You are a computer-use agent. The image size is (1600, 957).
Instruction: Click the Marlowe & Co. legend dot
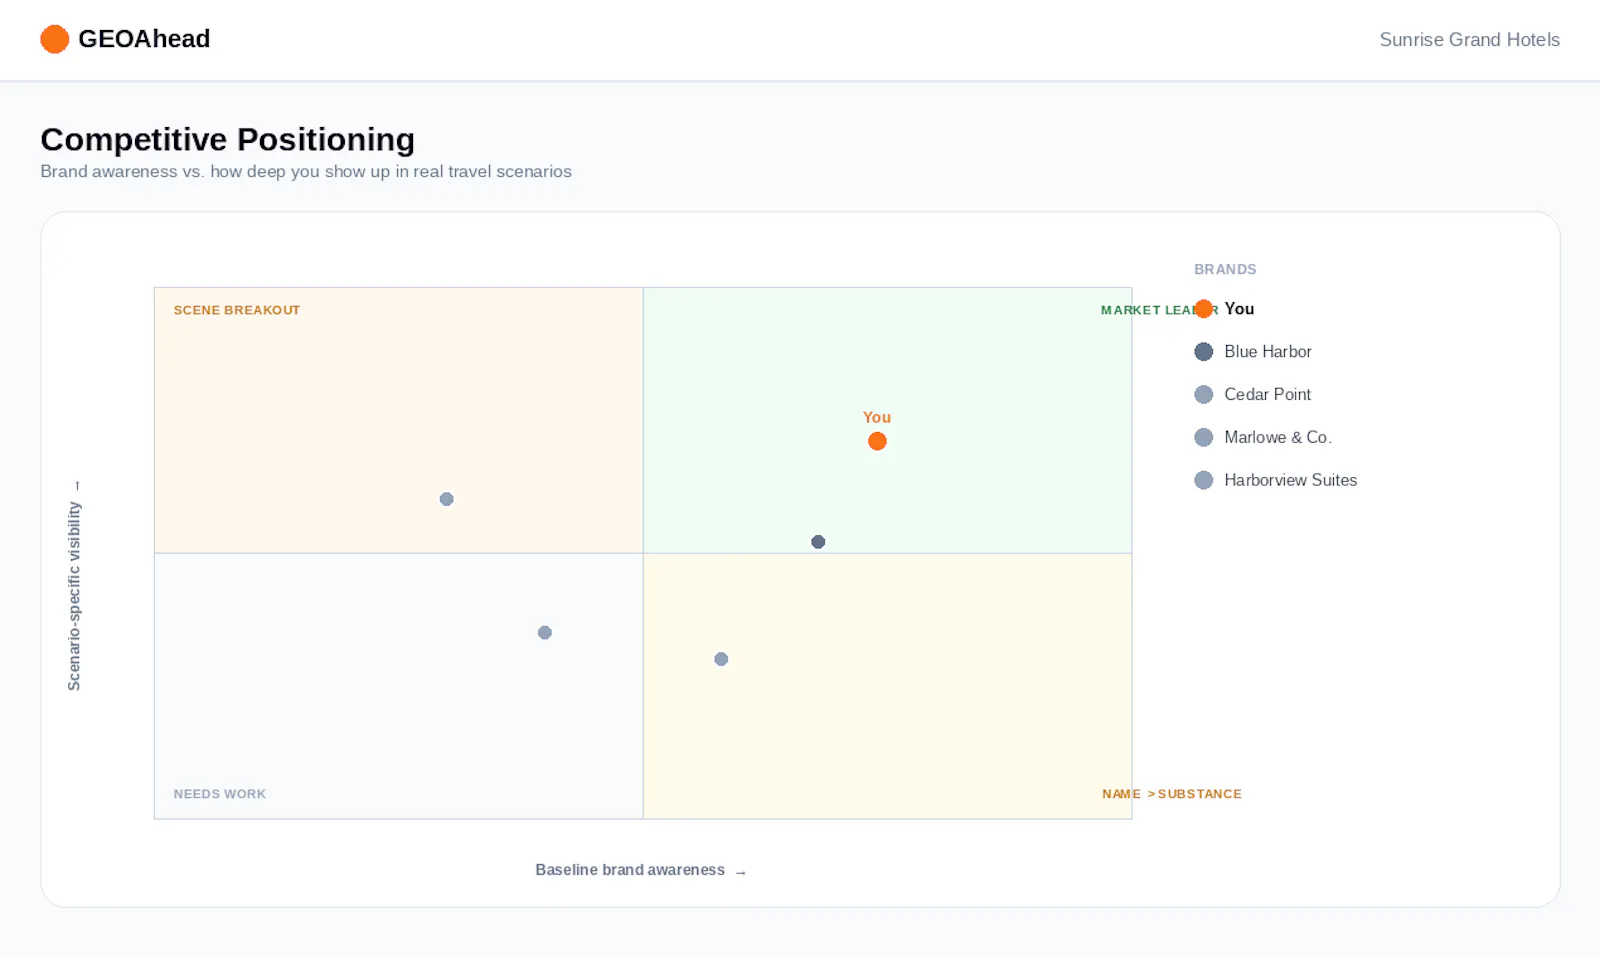(x=1204, y=437)
